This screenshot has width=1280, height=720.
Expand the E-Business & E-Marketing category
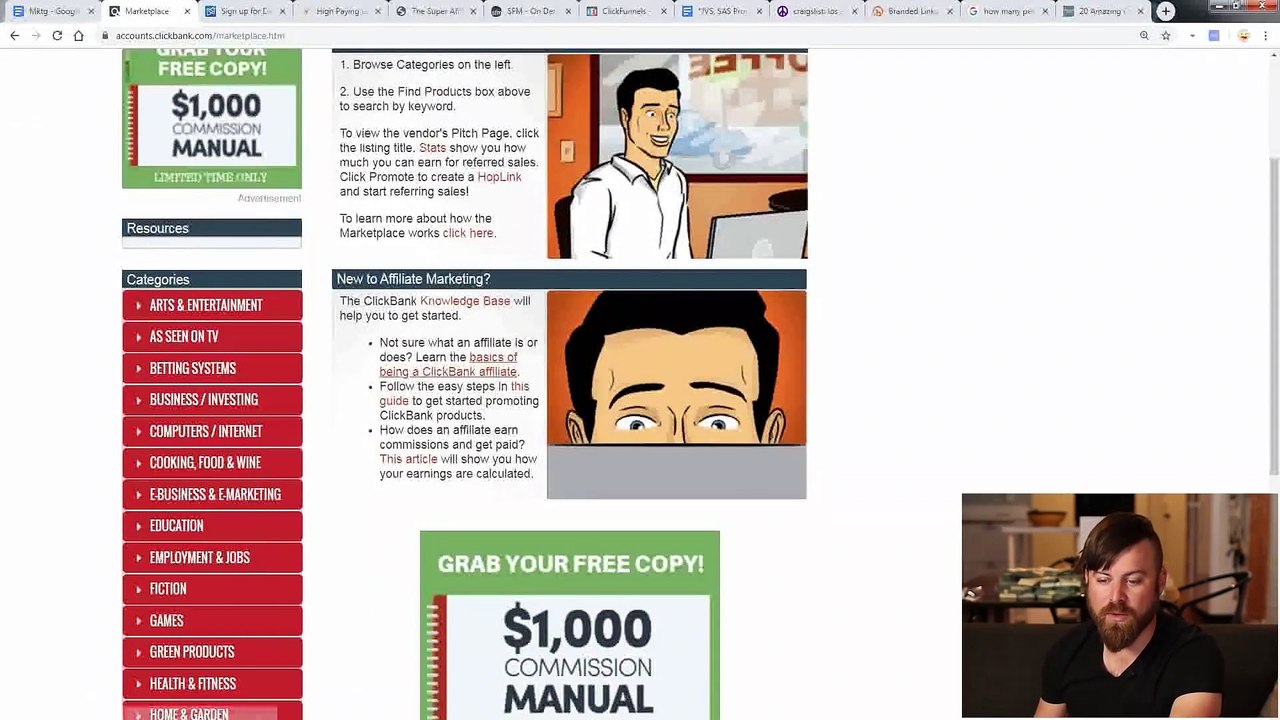(x=212, y=494)
